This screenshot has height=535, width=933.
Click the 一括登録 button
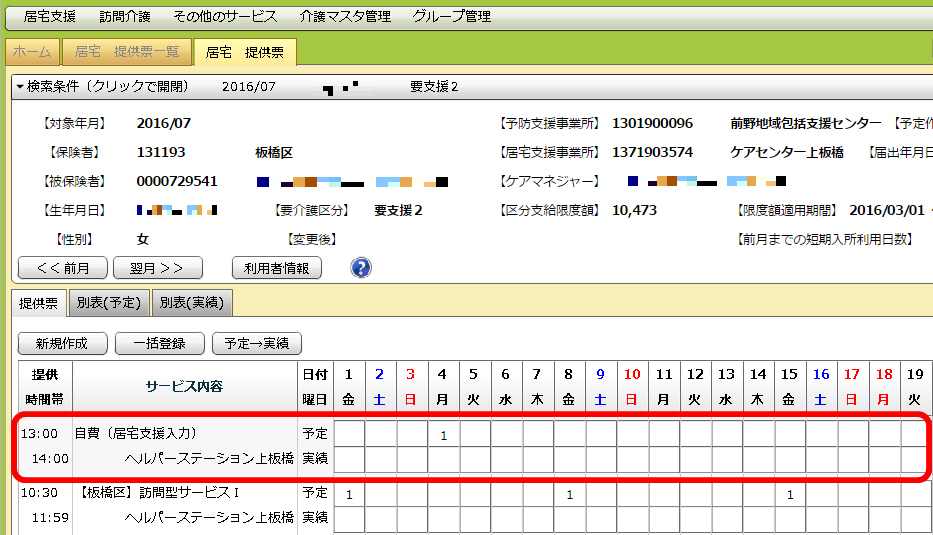[x=158, y=343]
